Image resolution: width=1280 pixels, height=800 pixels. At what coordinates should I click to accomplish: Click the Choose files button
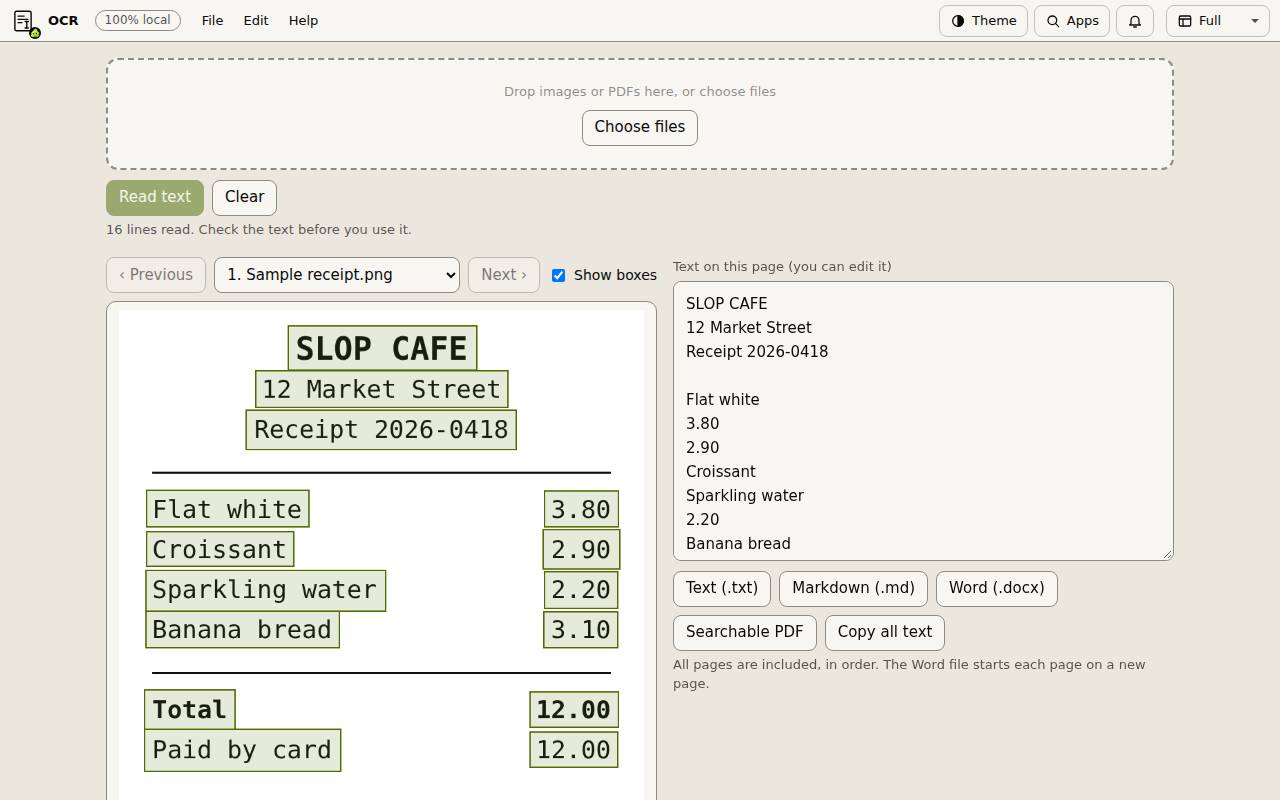coord(640,127)
